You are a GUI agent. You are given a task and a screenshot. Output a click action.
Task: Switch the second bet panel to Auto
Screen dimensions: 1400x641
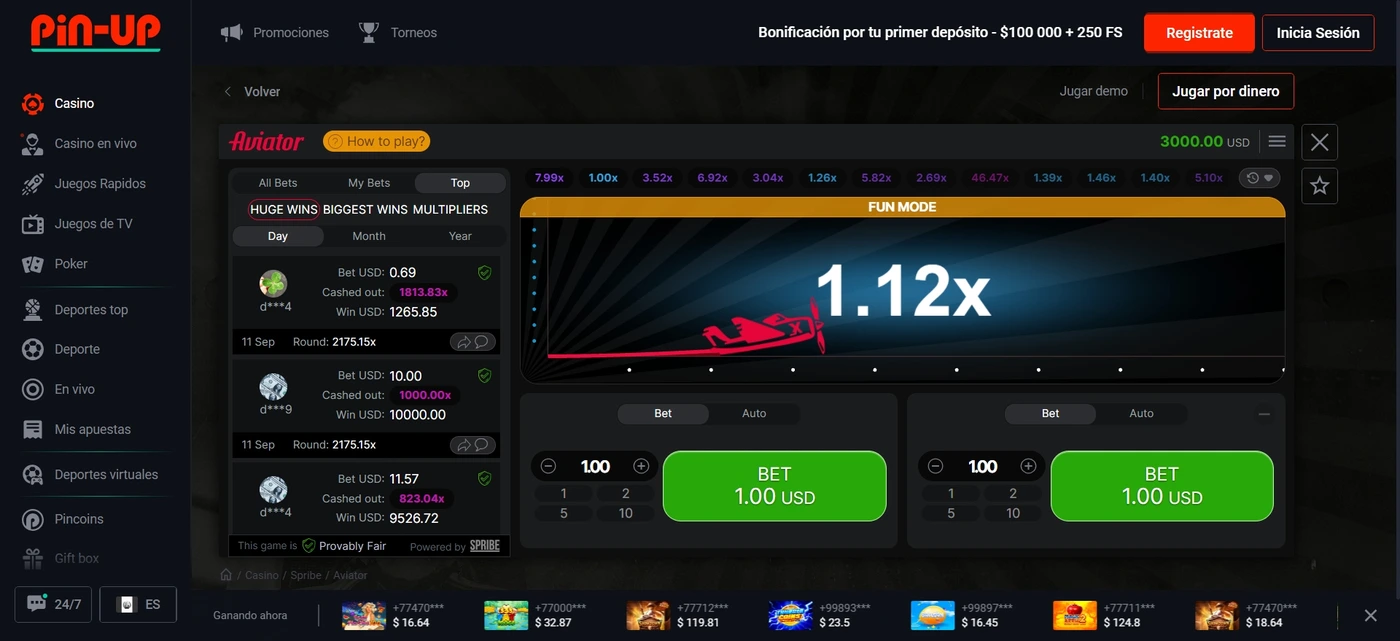1141,414
